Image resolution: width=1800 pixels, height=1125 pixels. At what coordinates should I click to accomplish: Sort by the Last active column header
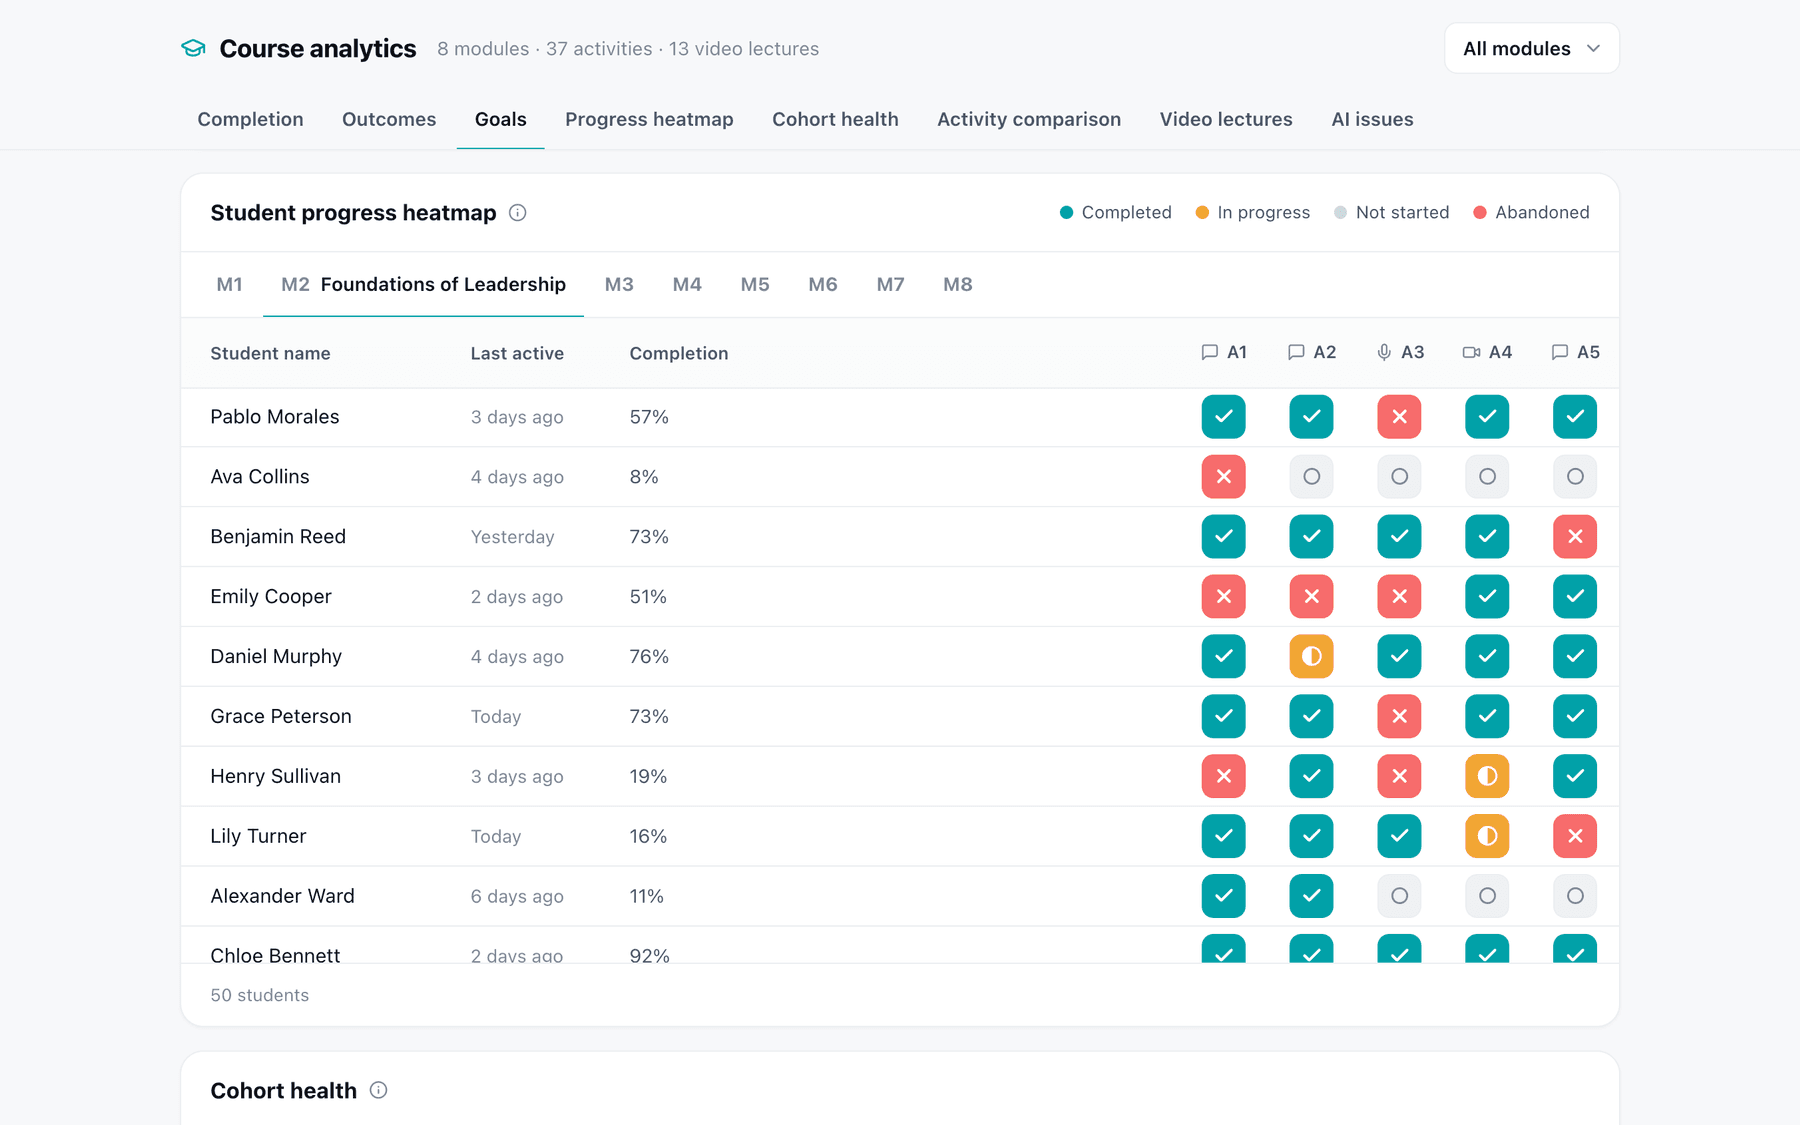(517, 353)
